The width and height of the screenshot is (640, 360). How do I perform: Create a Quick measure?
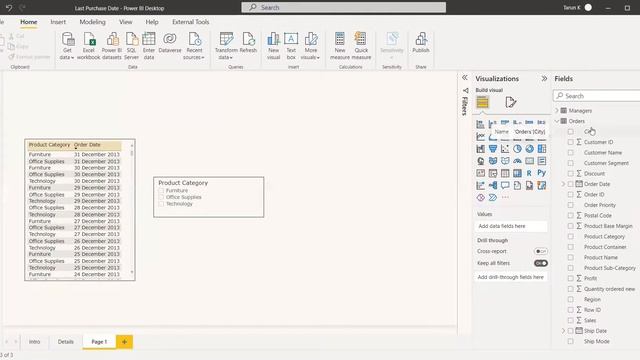pyautogui.click(x=361, y=46)
